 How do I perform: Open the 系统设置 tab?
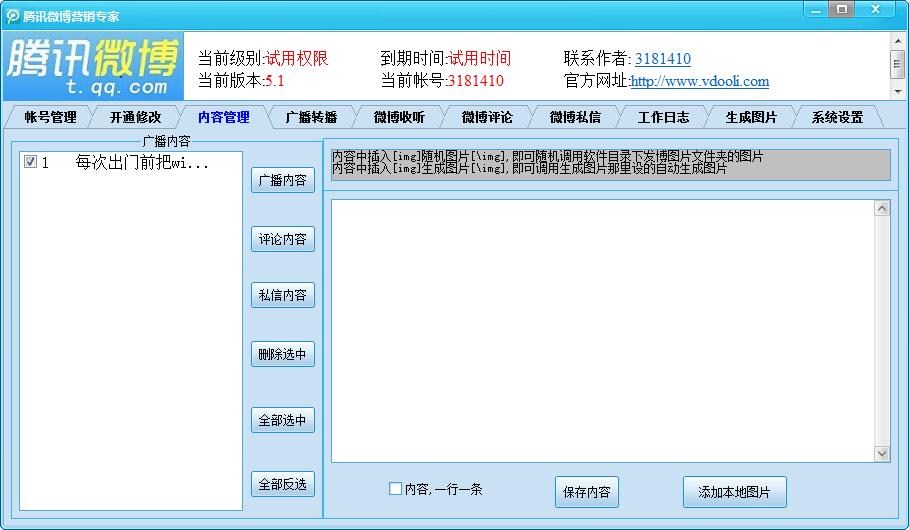coord(838,117)
